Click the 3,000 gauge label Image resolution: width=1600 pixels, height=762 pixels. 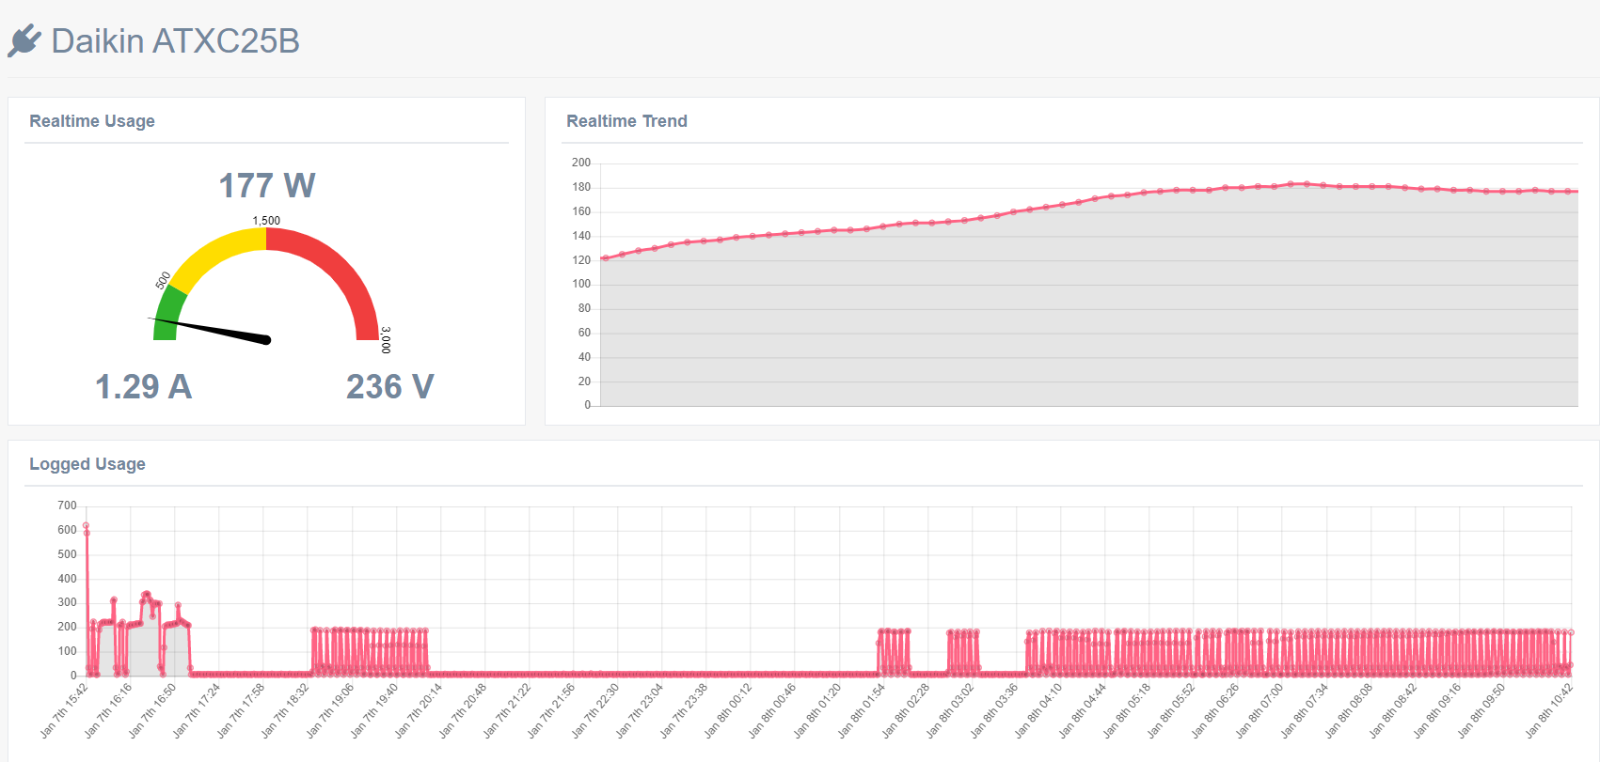tap(386, 340)
